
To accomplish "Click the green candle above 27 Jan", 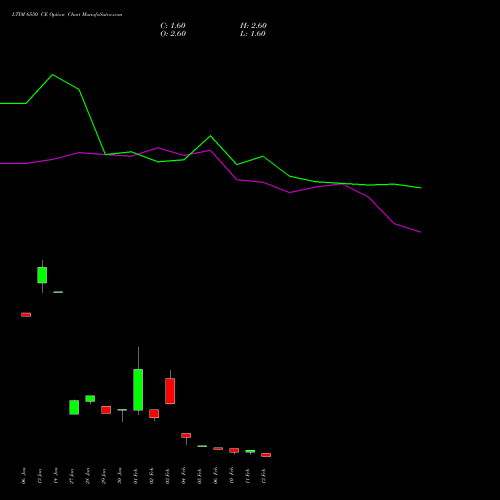I will click(x=74, y=407).
